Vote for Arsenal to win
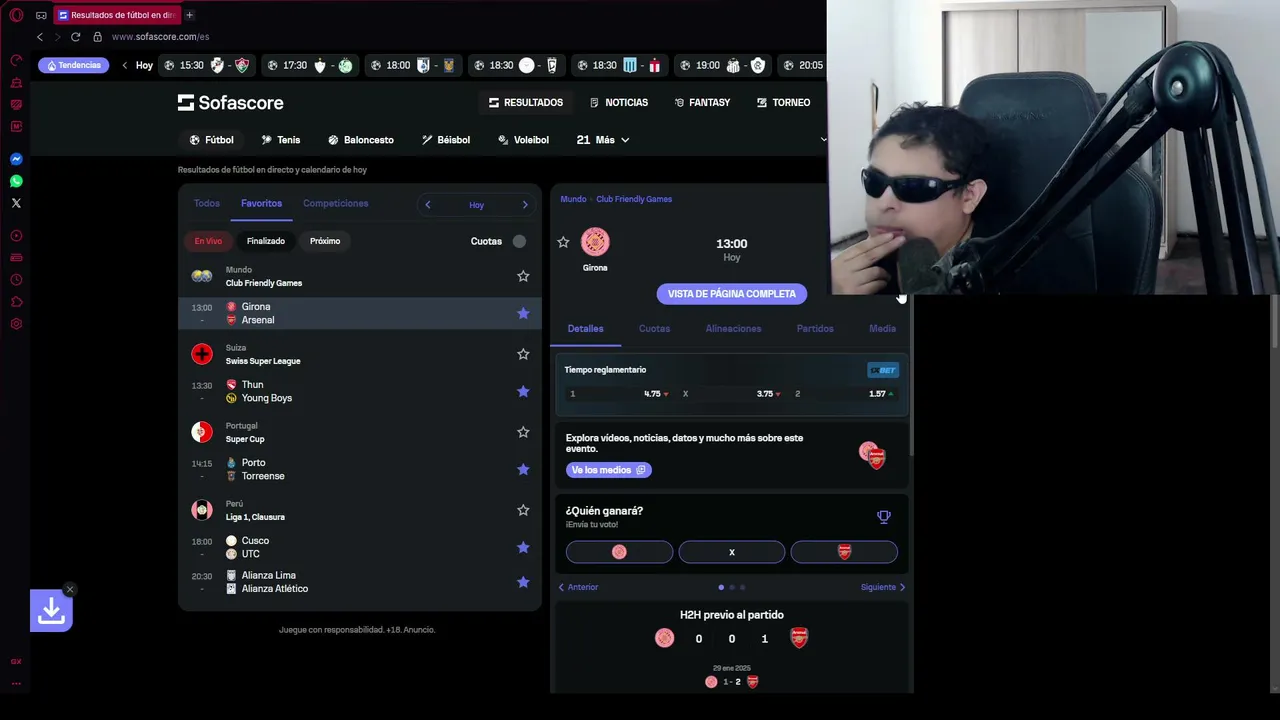 (x=844, y=552)
